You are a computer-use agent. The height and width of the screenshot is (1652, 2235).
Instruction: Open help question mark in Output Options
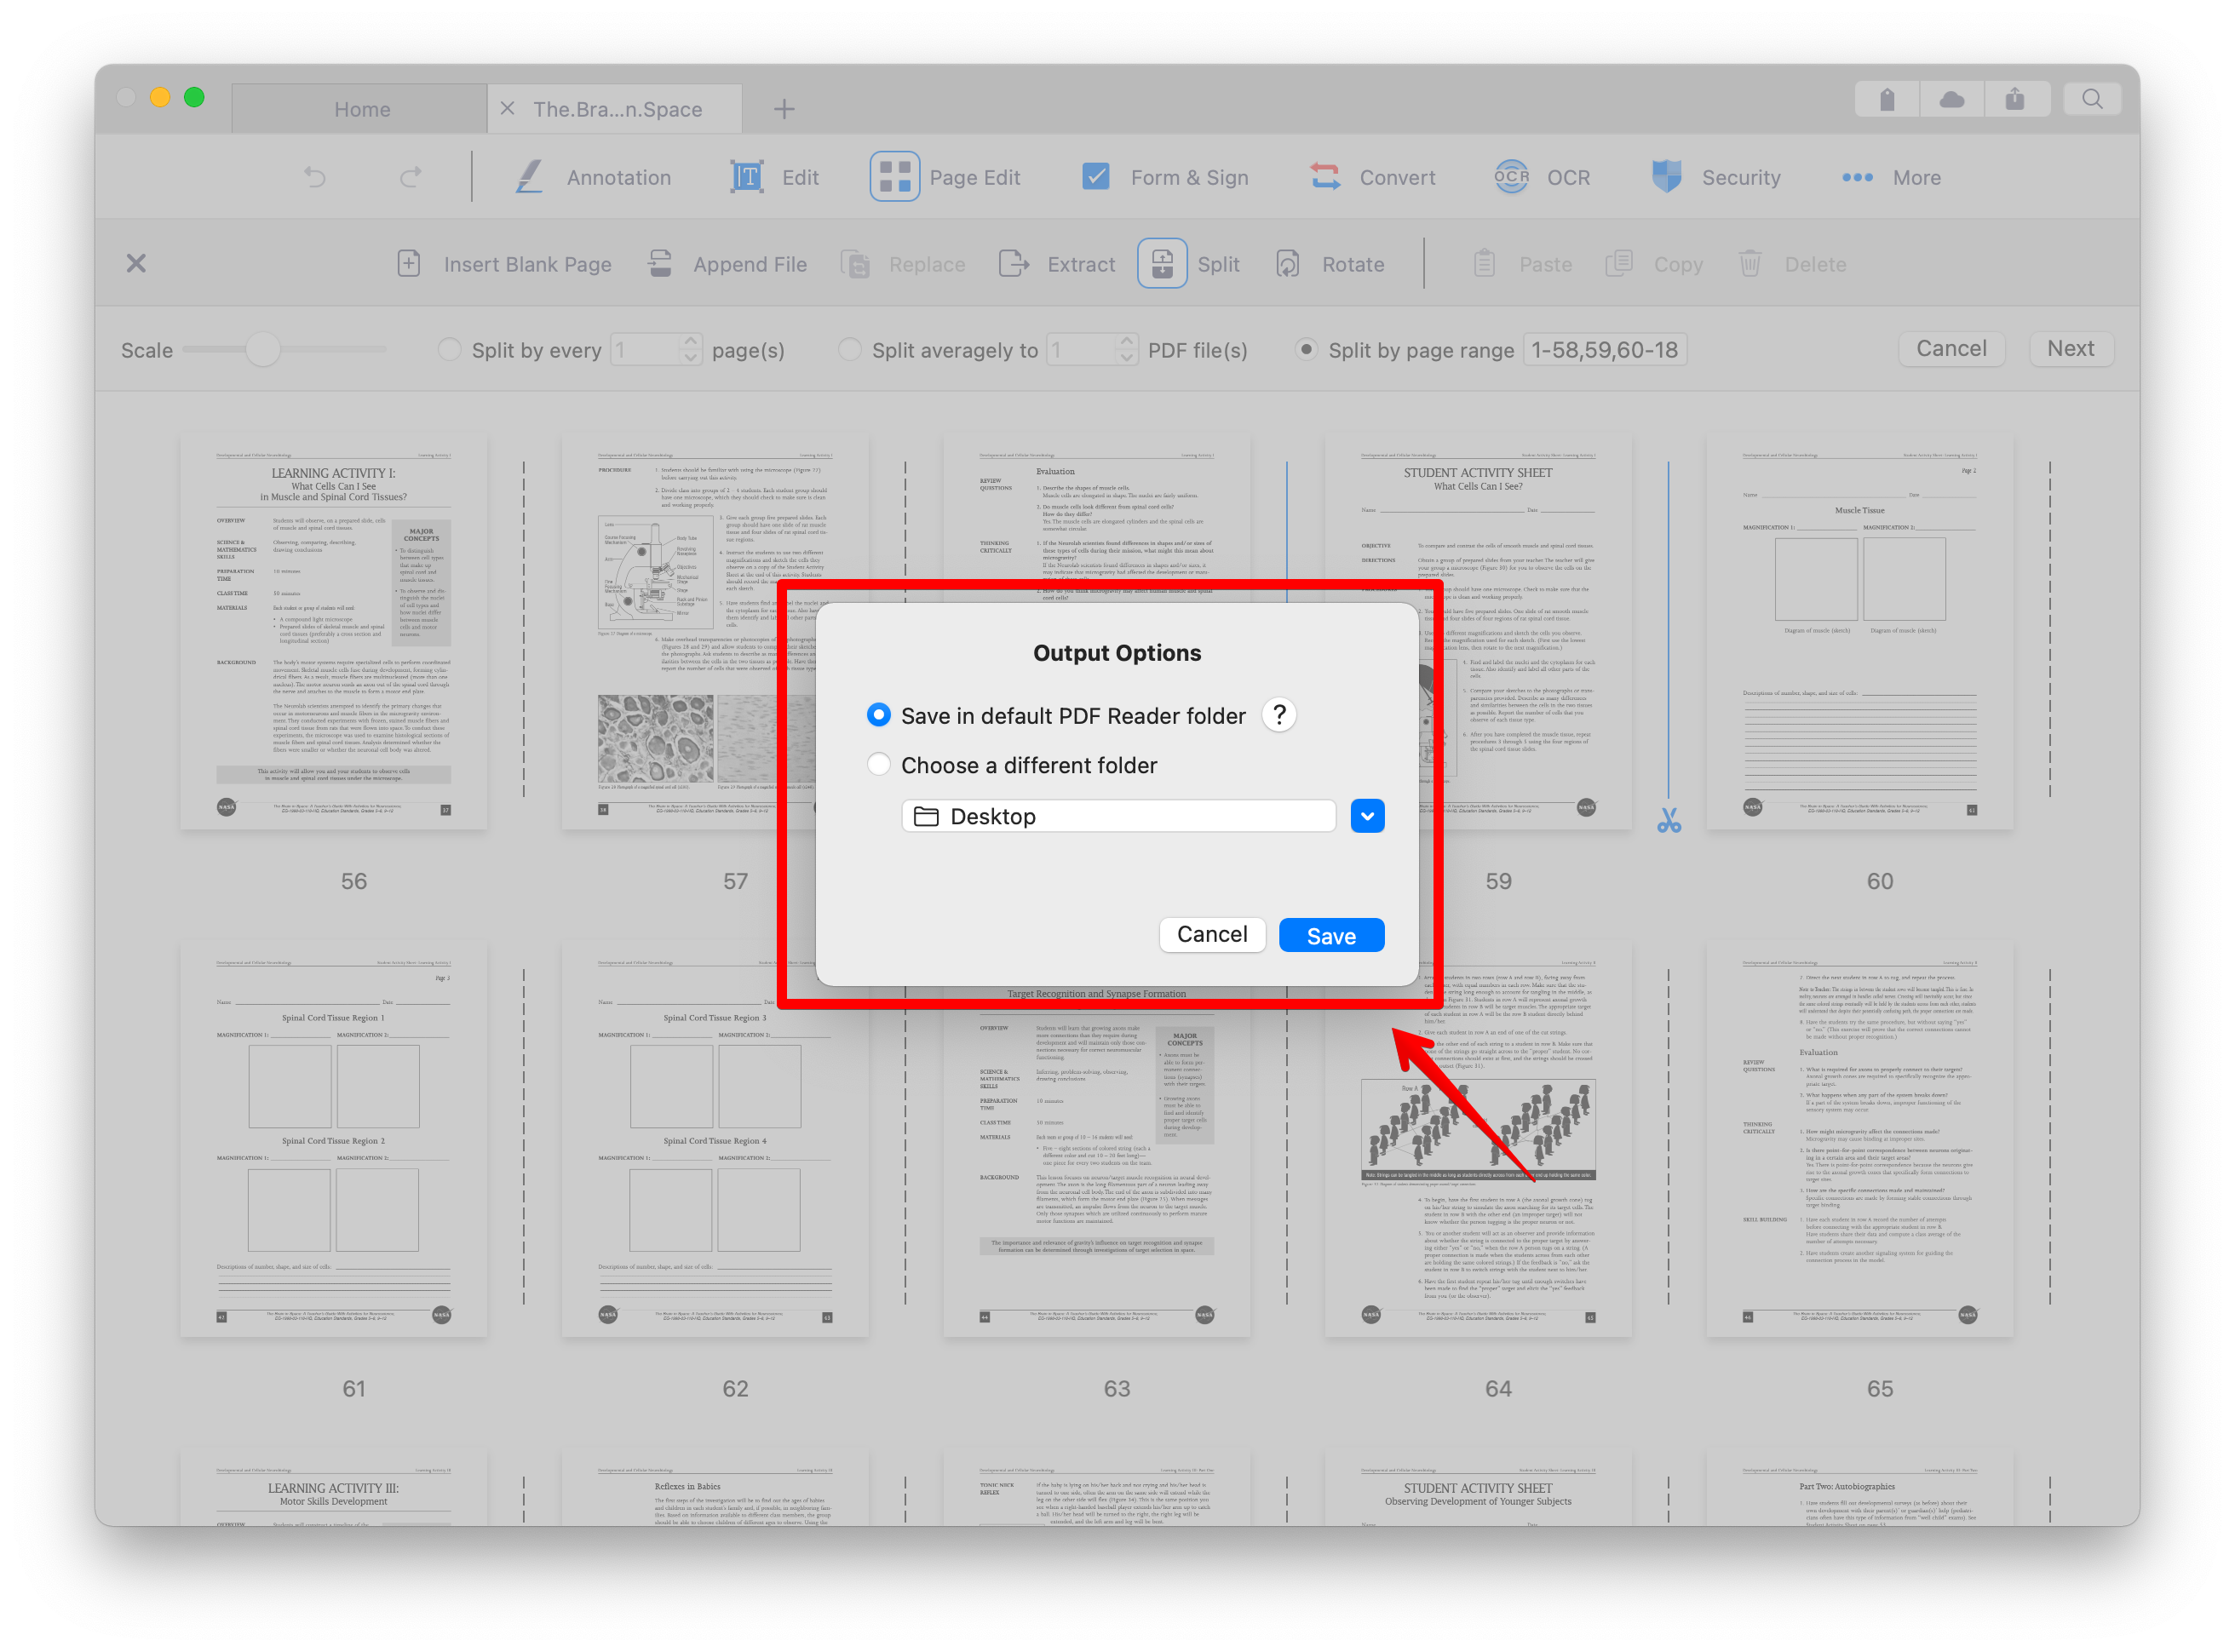pyautogui.click(x=1279, y=715)
